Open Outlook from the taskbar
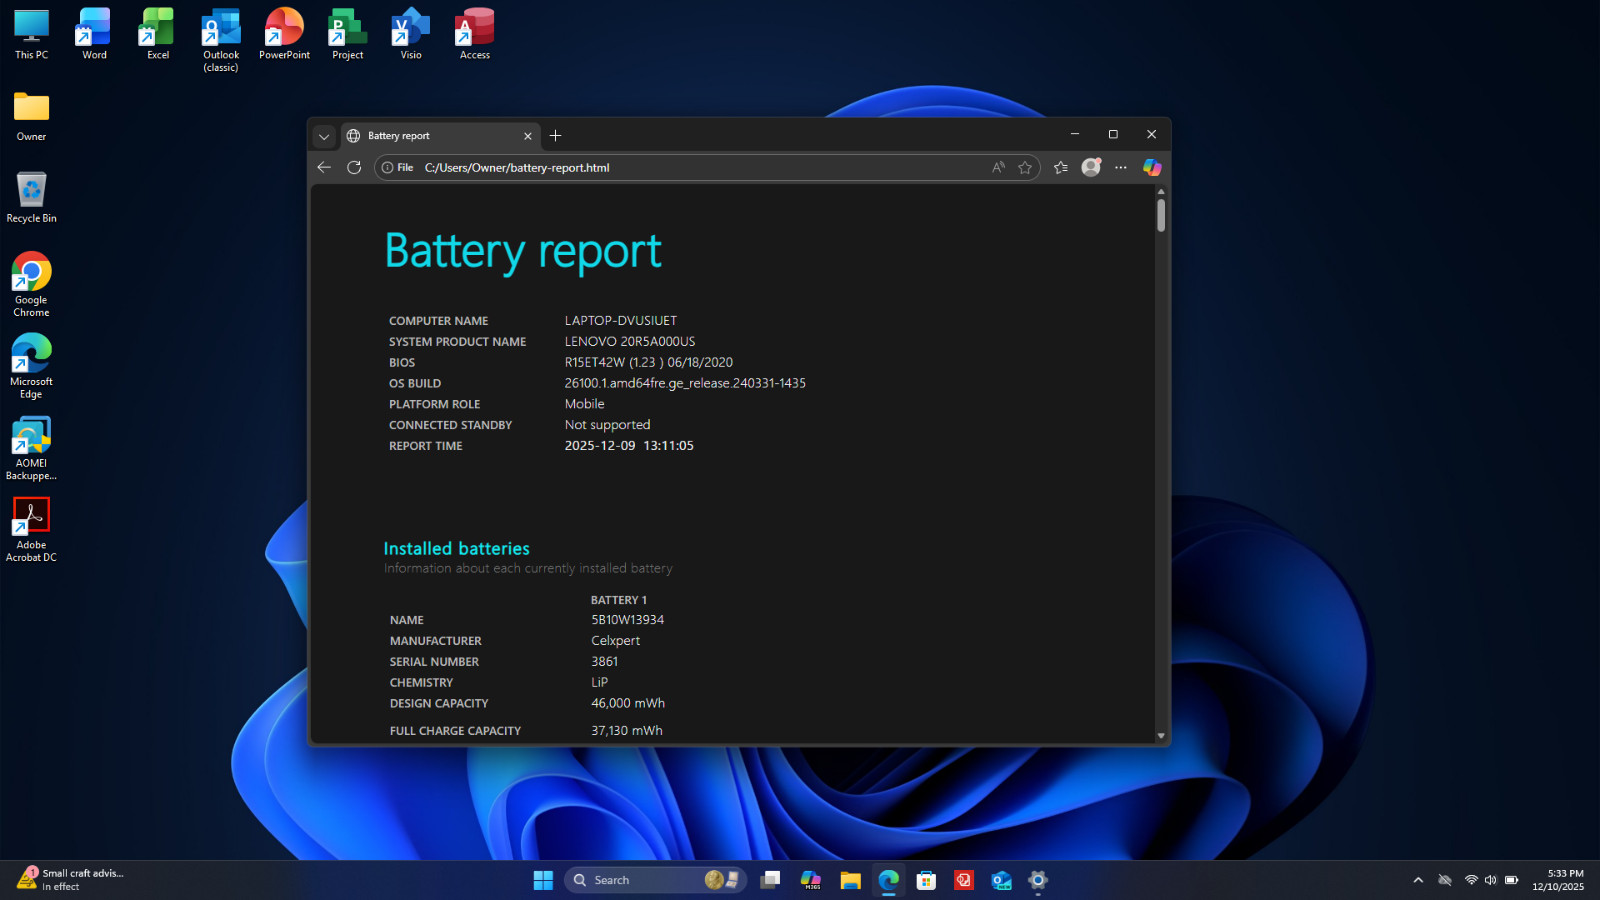Screen dimensions: 1600x900 click(x=1001, y=880)
